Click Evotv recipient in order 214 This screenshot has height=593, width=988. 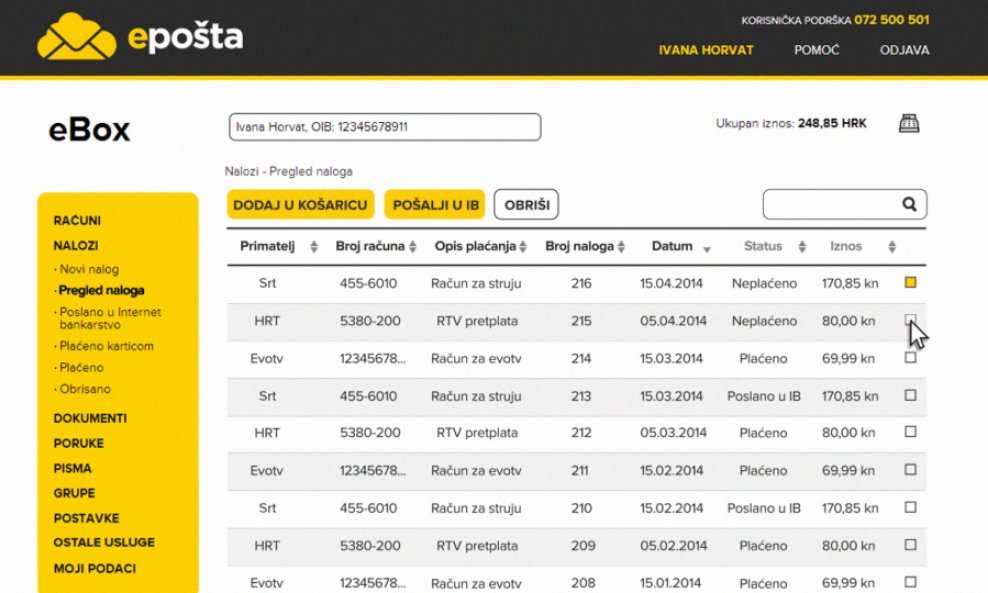point(267,359)
